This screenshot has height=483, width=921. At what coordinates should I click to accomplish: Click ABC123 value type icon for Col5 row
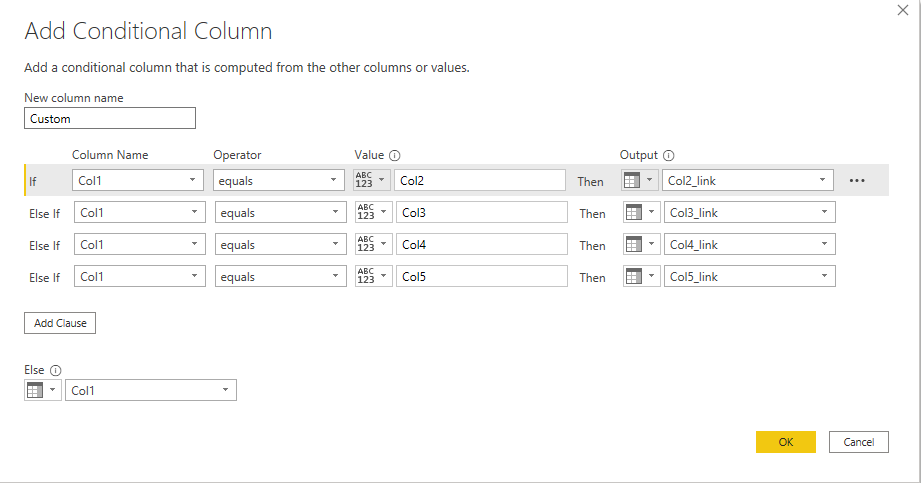(x=373, y=276)
